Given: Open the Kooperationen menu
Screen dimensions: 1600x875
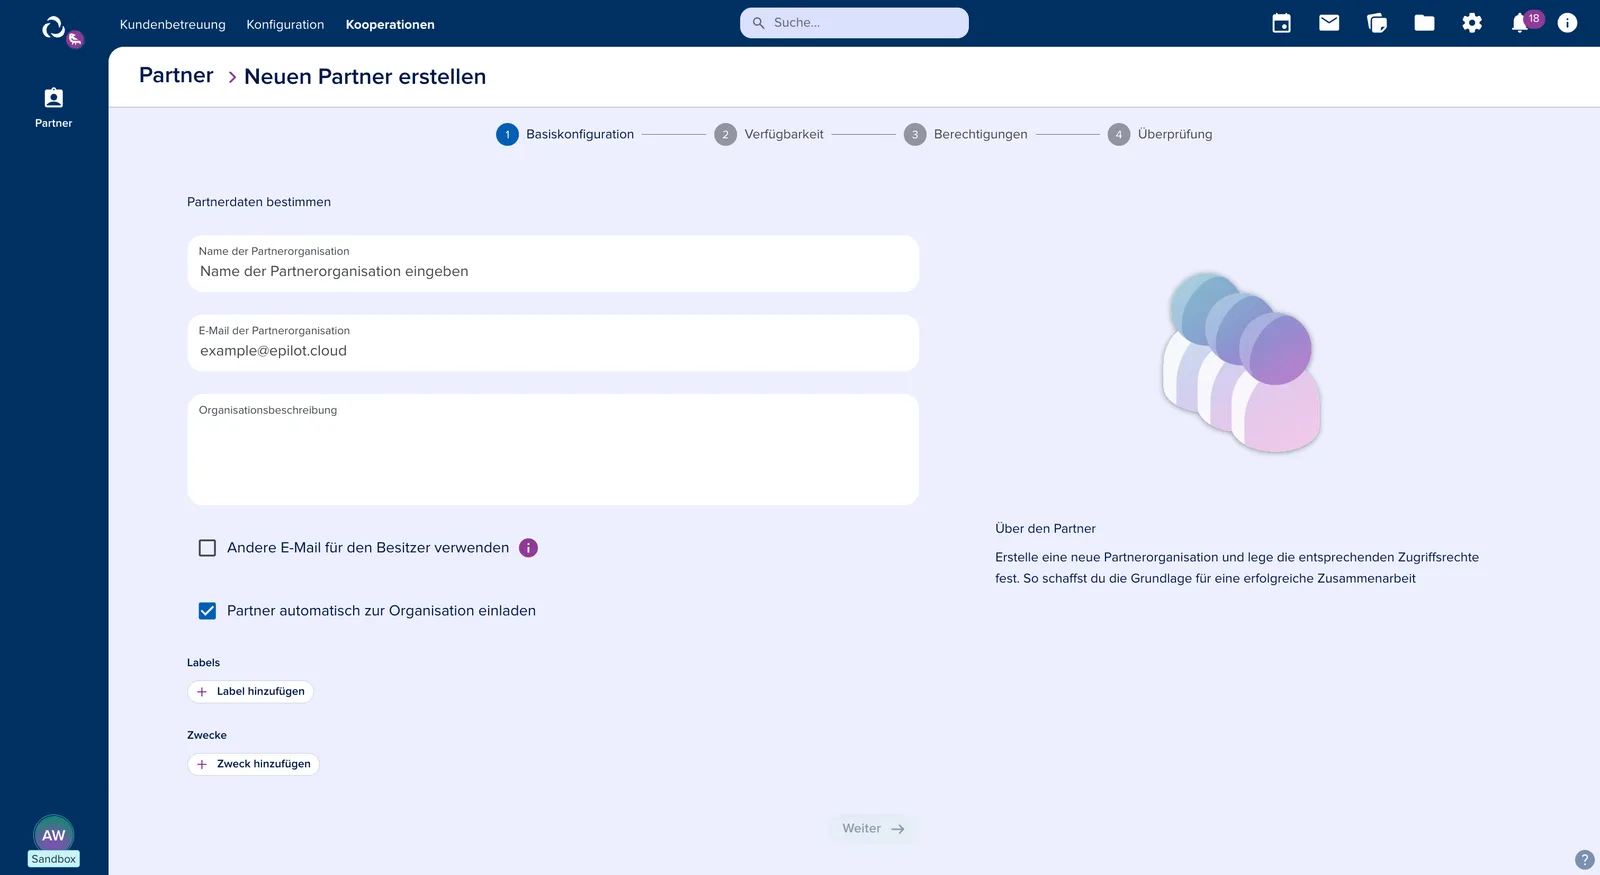Looking at the screenshot, I should point(390,24).
